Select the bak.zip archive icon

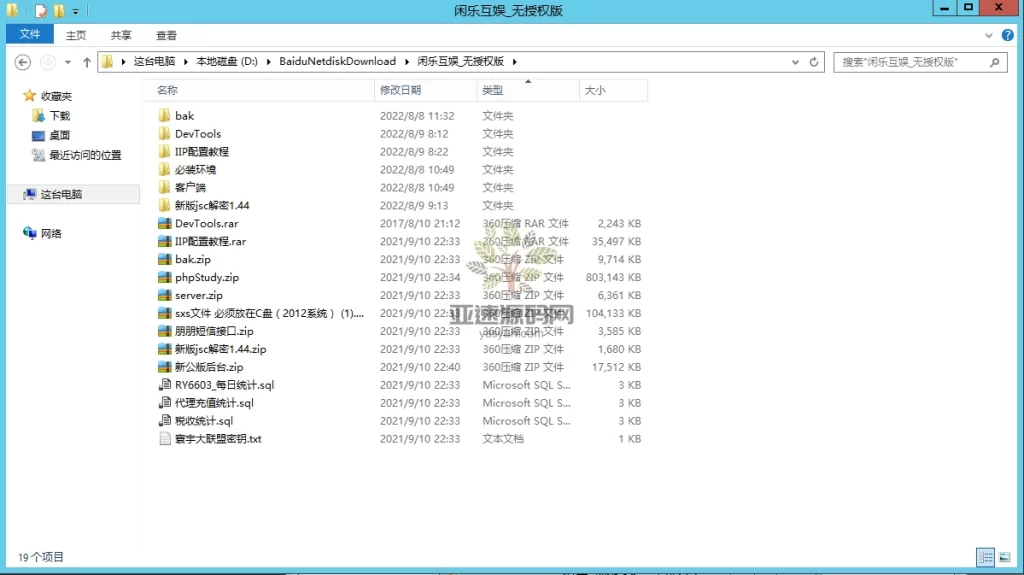click(165, 259)
